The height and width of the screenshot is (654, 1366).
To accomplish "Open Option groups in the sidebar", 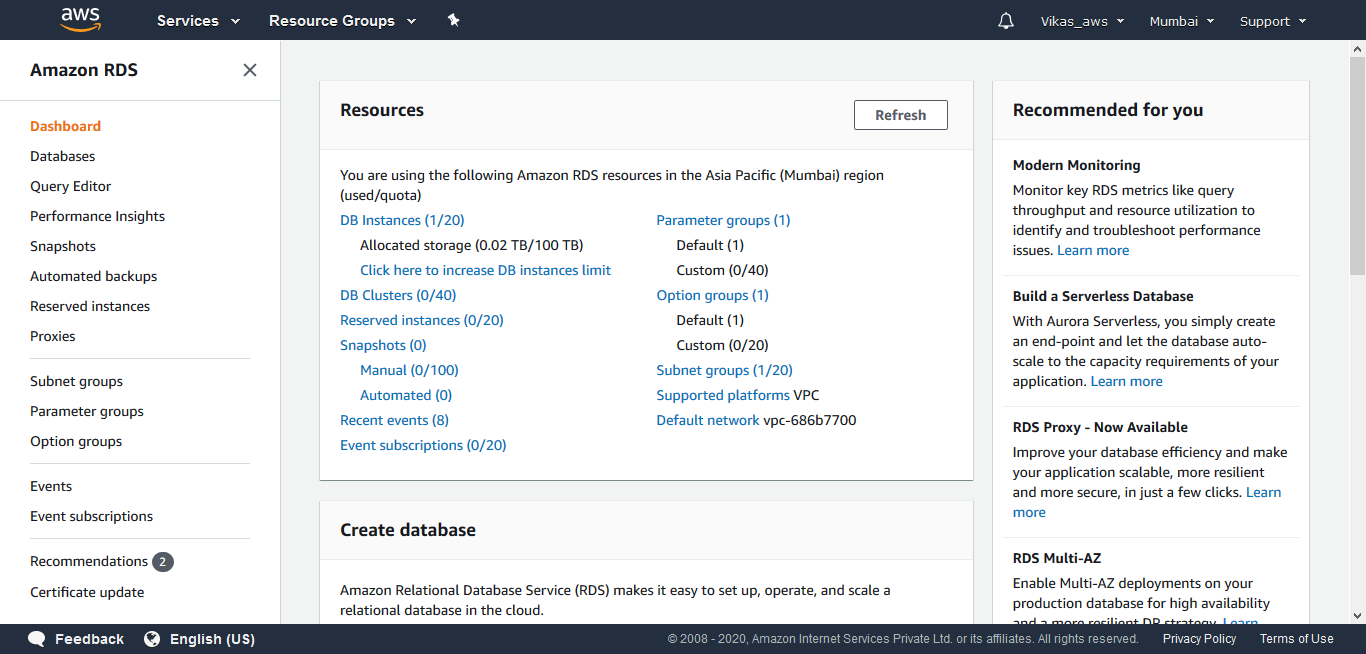I will tap(76, 441).
